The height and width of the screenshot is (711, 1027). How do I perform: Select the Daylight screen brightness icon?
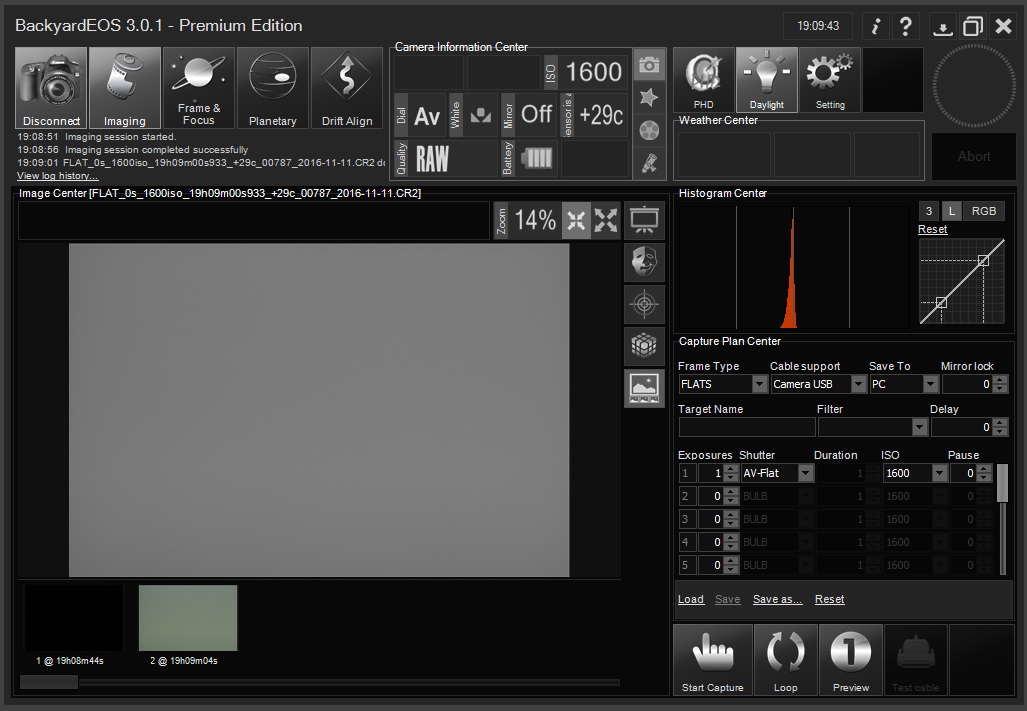(x=766, y=79)
